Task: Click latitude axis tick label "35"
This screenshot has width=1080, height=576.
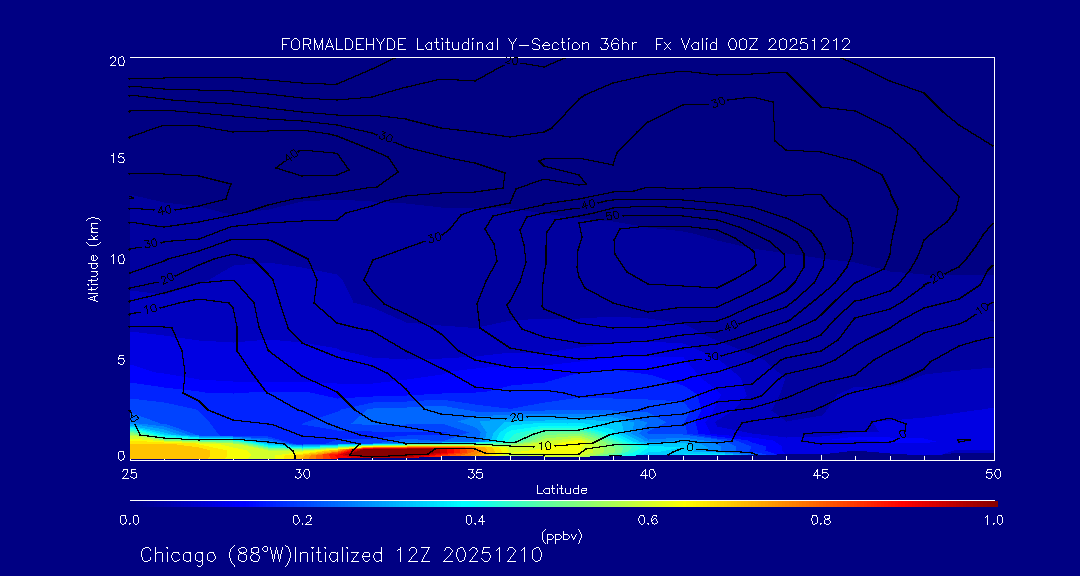Action: point(475,474)
